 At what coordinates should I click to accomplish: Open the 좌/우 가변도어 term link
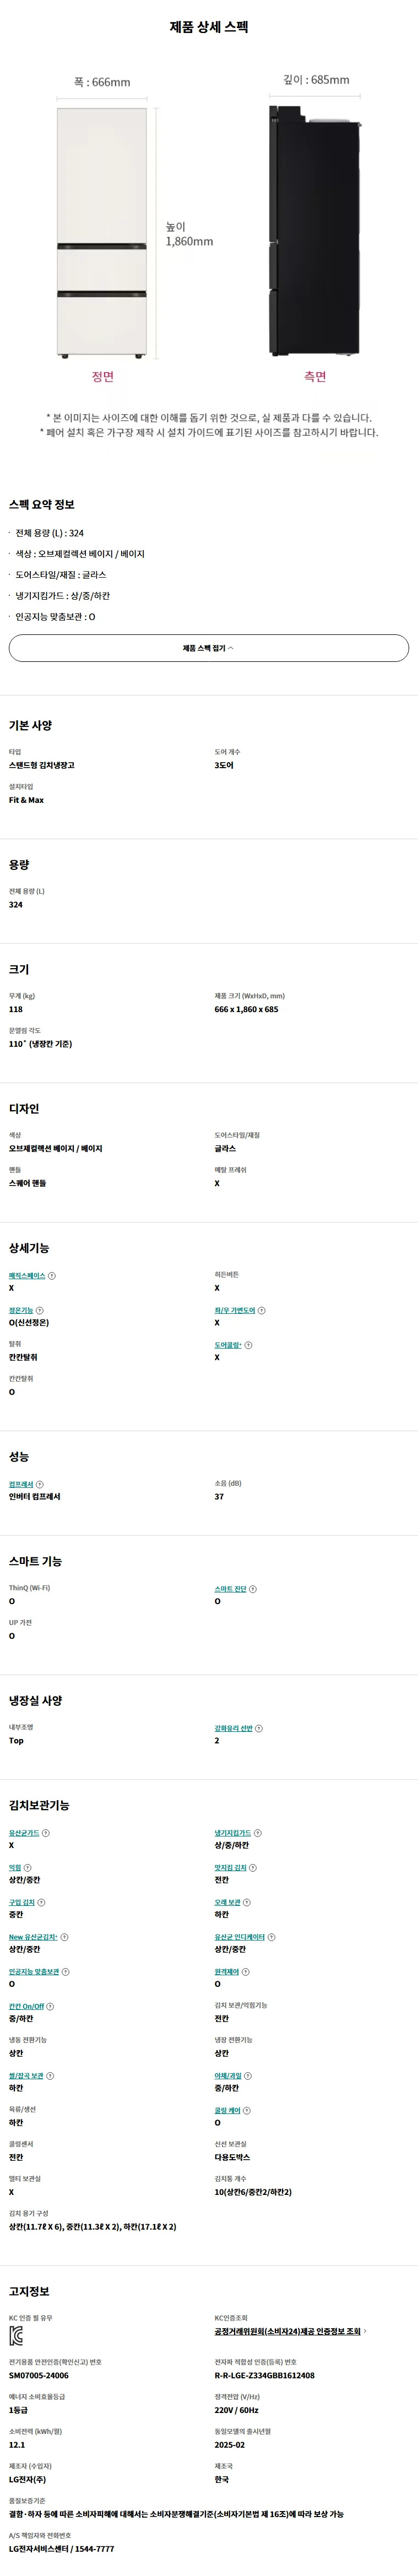point(234,1310)
